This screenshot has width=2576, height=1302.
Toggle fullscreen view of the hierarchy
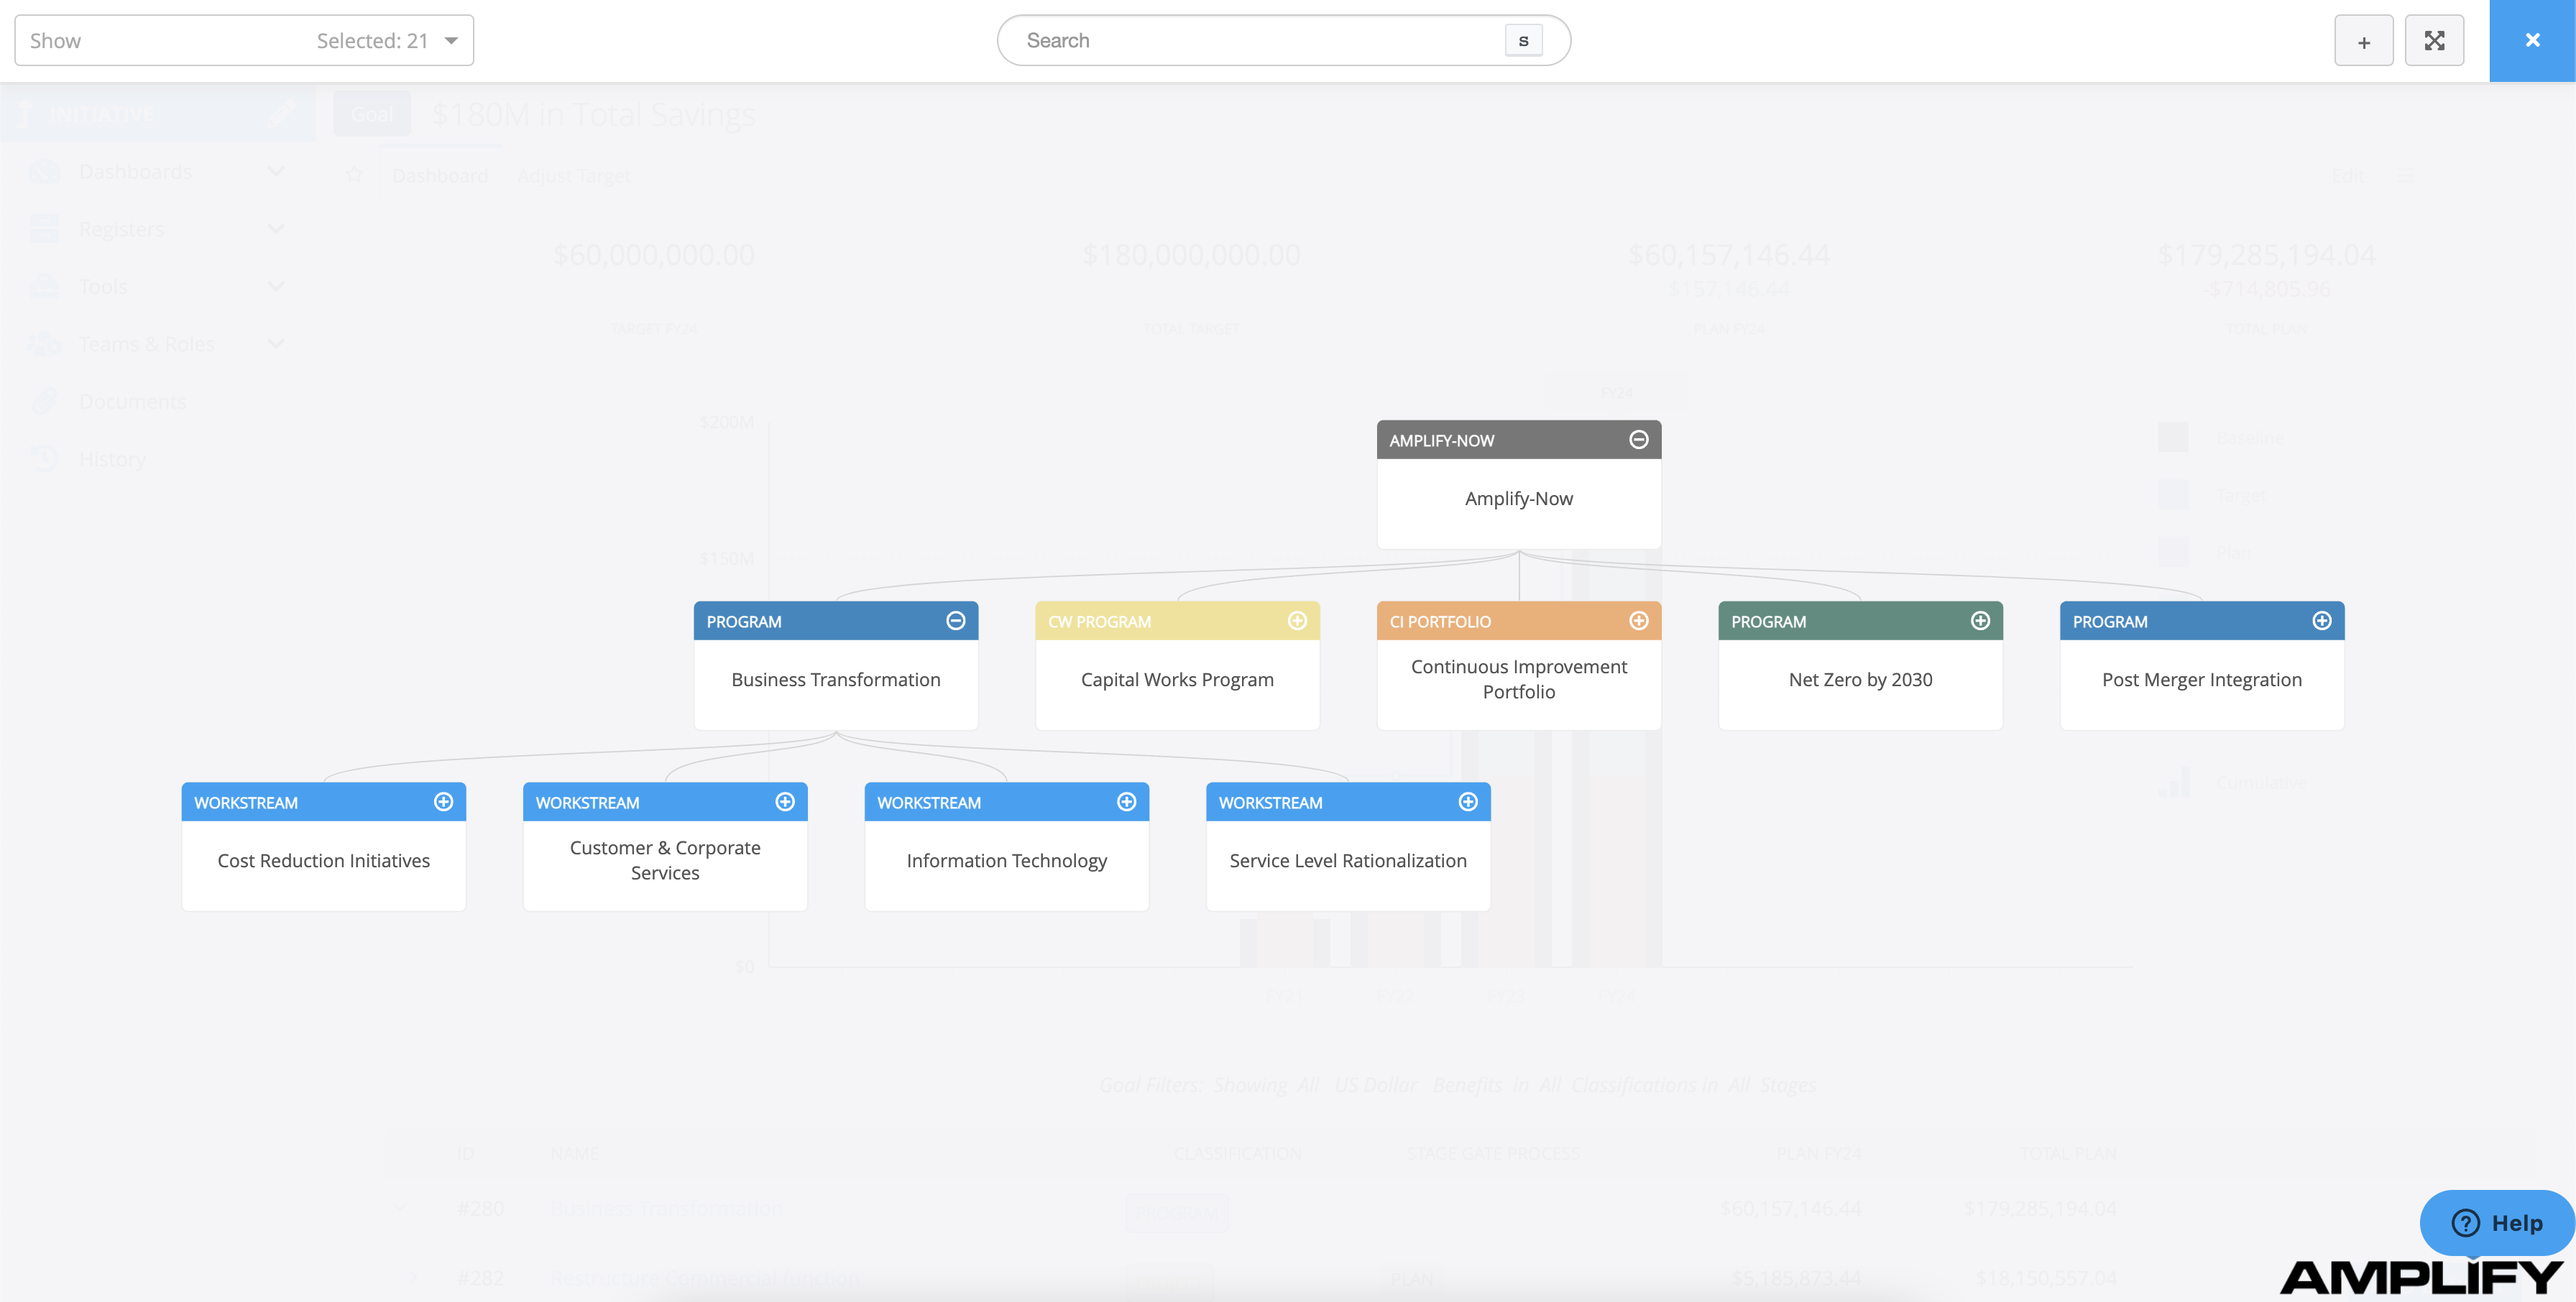(x=2434, y=41)
